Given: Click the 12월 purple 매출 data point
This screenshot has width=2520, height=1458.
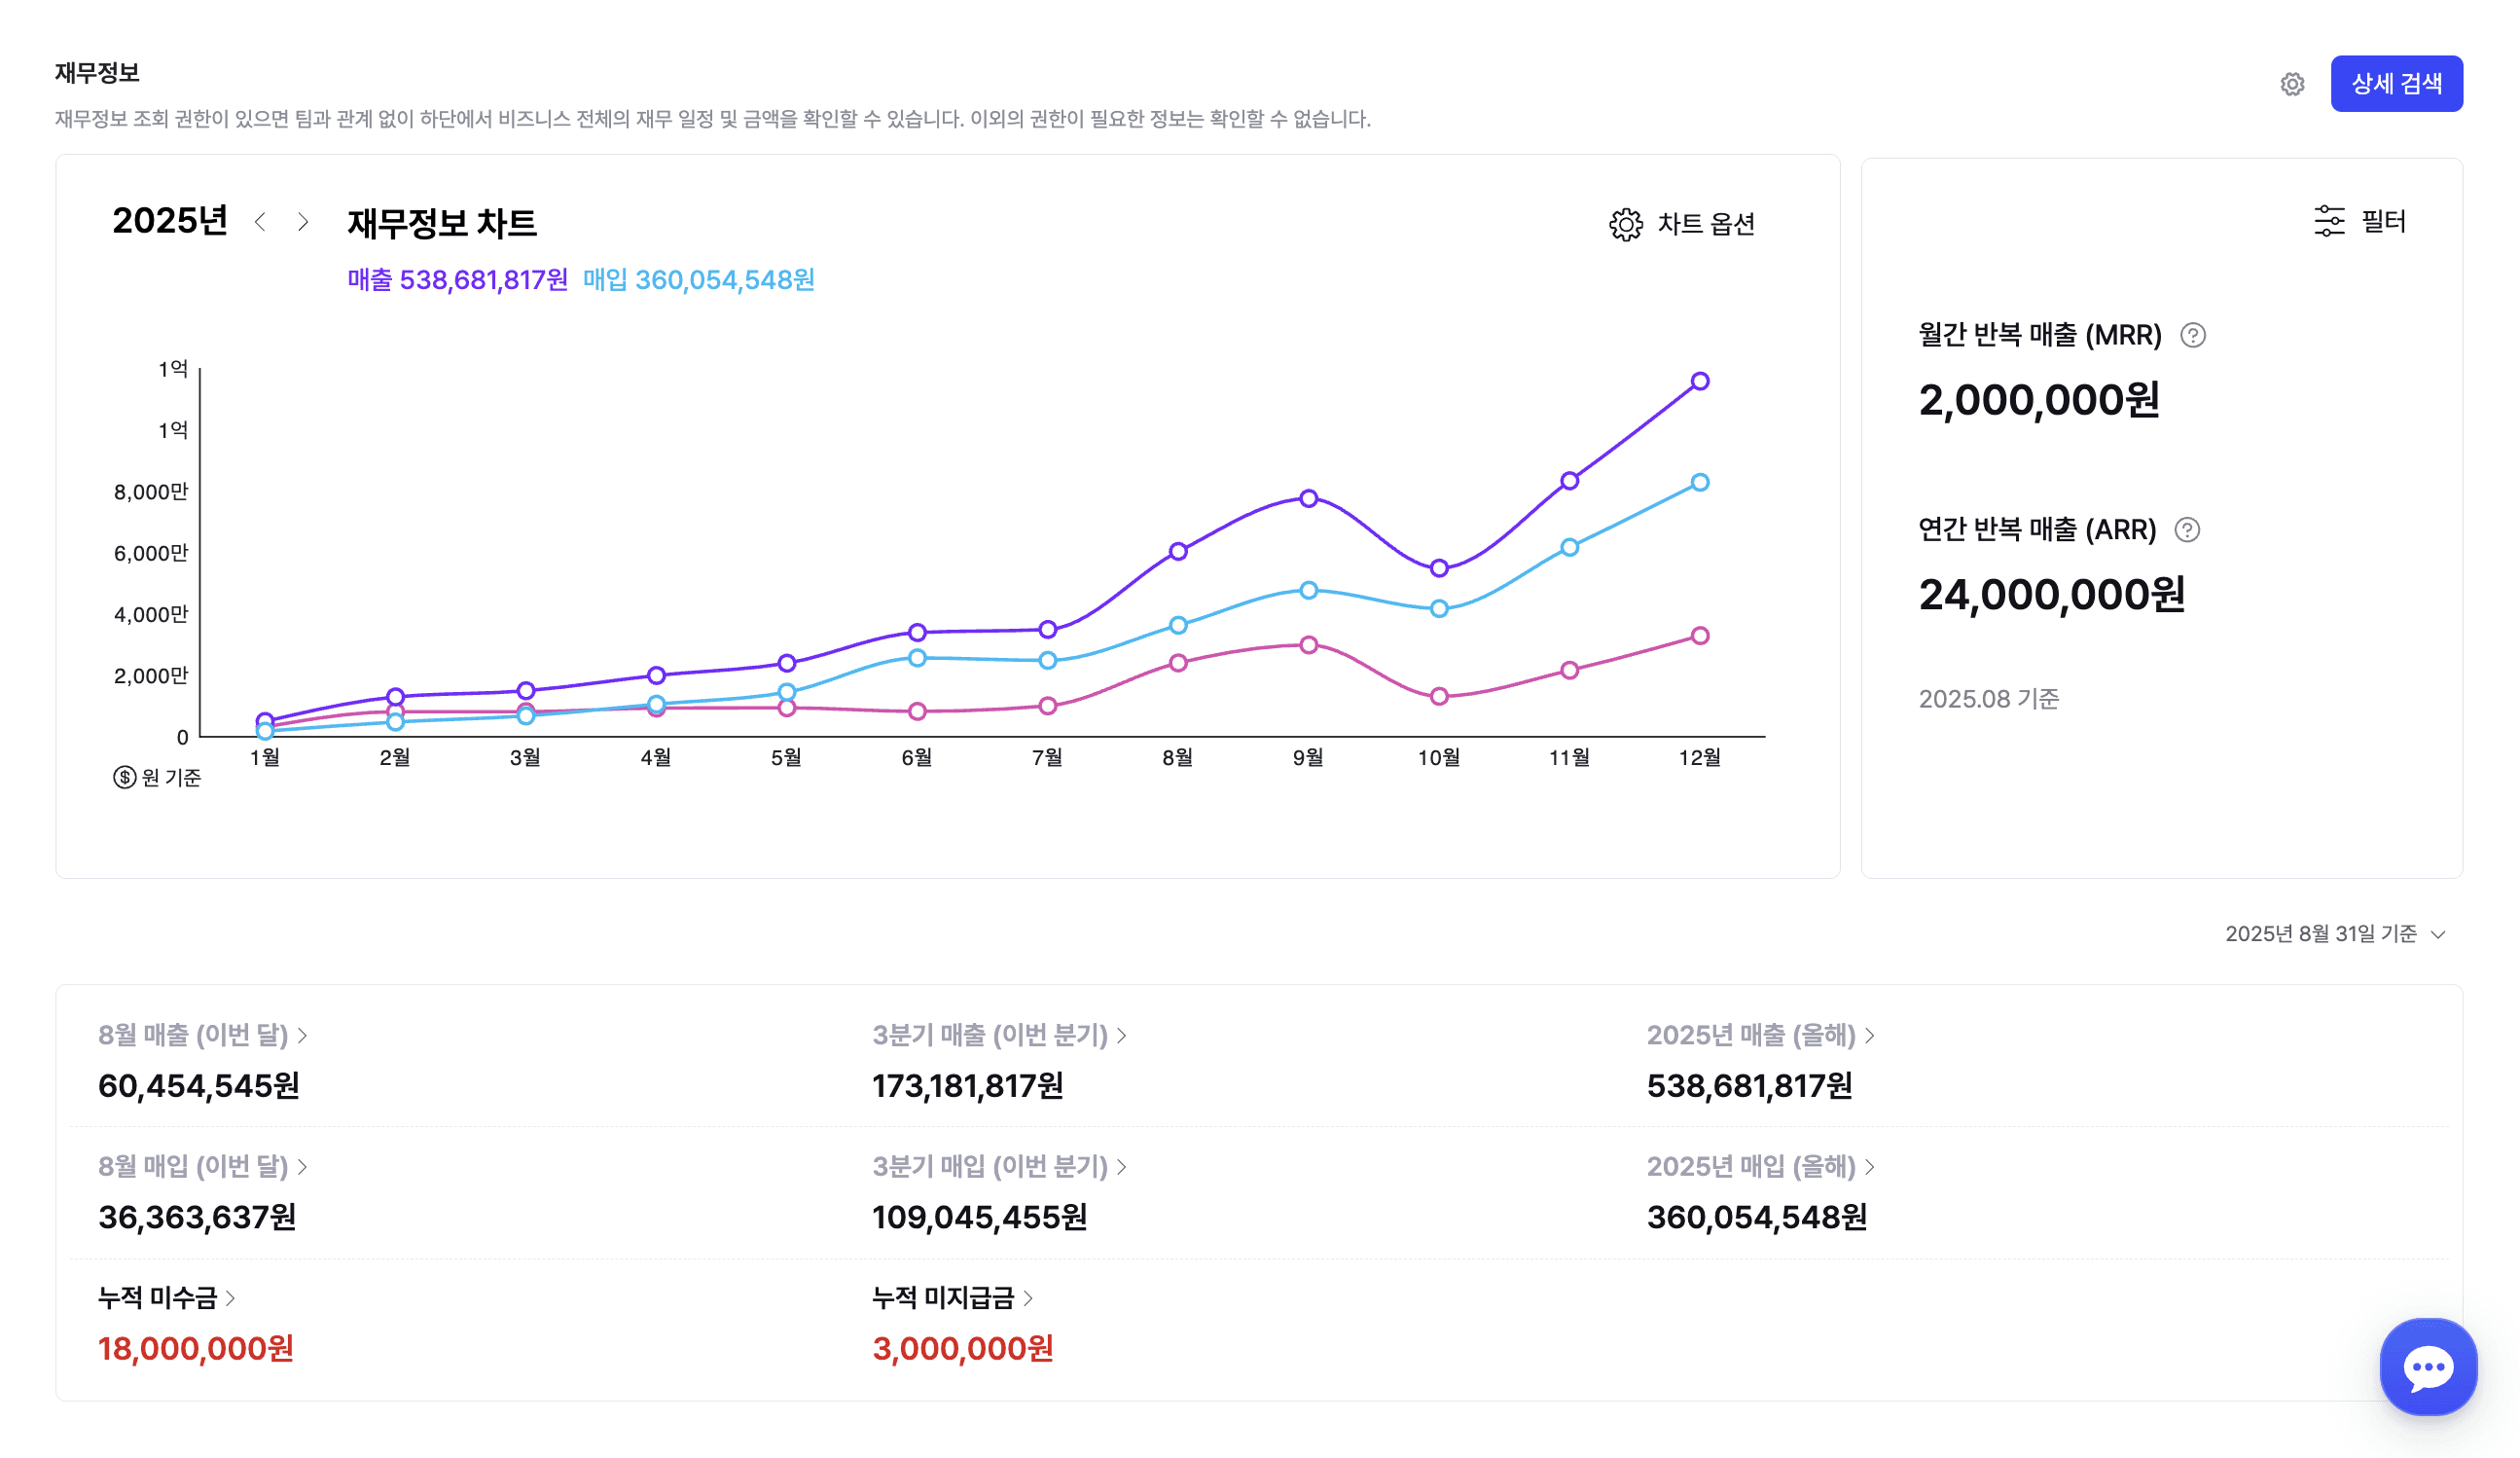Looking at the screenshot, I should point(1699,381).
